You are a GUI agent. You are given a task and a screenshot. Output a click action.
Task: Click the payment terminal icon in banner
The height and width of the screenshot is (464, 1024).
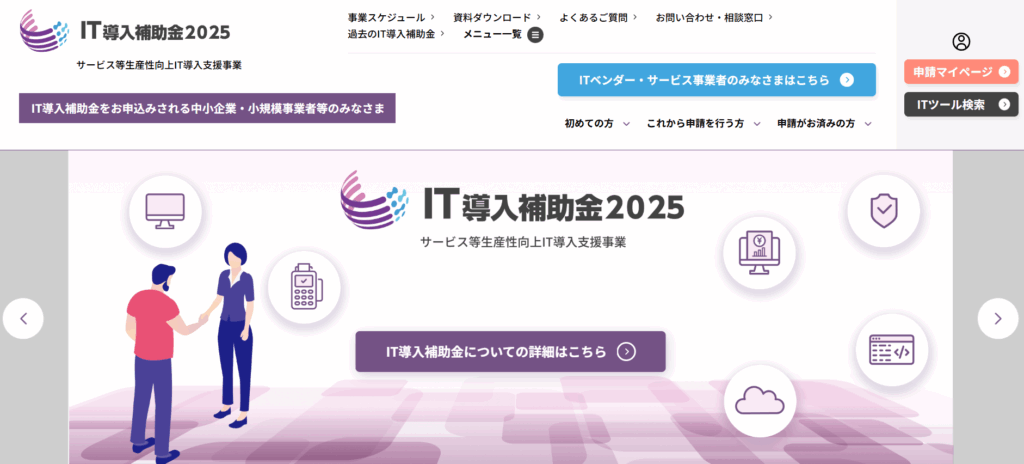coord(303,287)
